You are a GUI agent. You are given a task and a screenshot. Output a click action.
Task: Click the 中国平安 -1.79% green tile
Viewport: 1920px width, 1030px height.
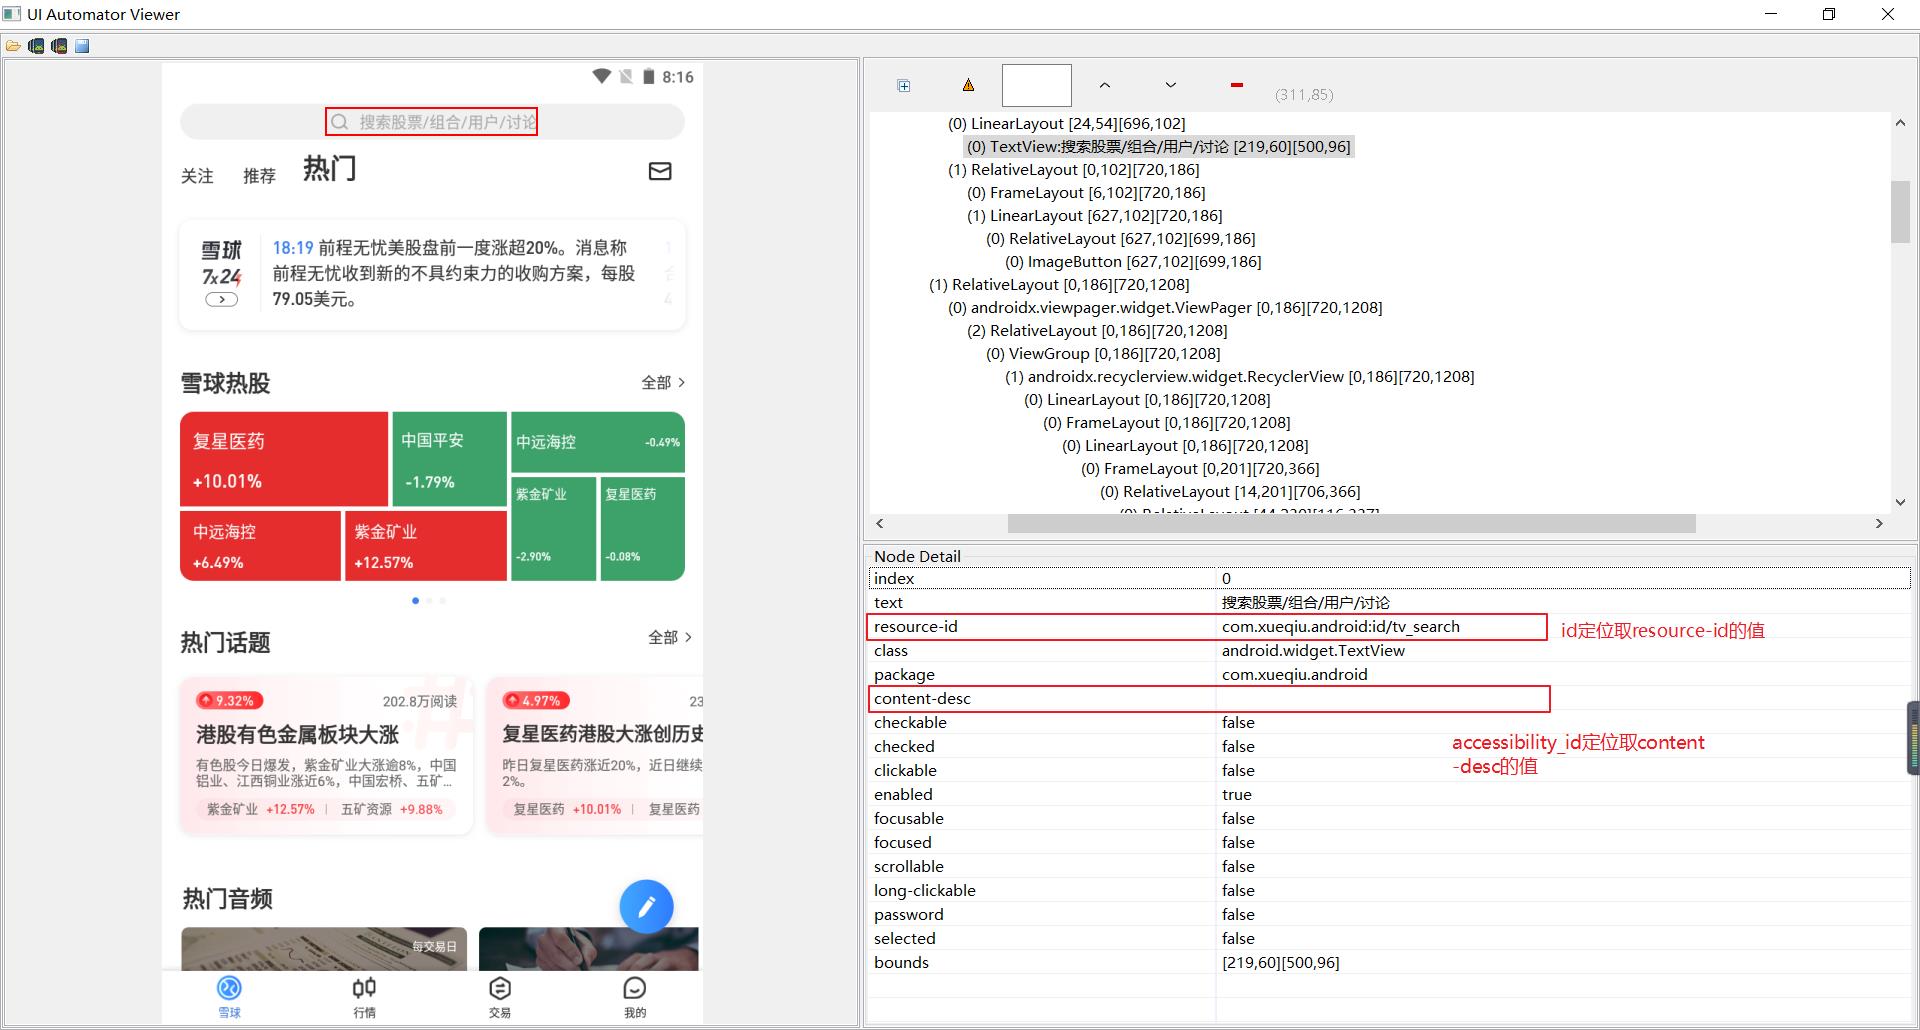[x=449, y=459]
